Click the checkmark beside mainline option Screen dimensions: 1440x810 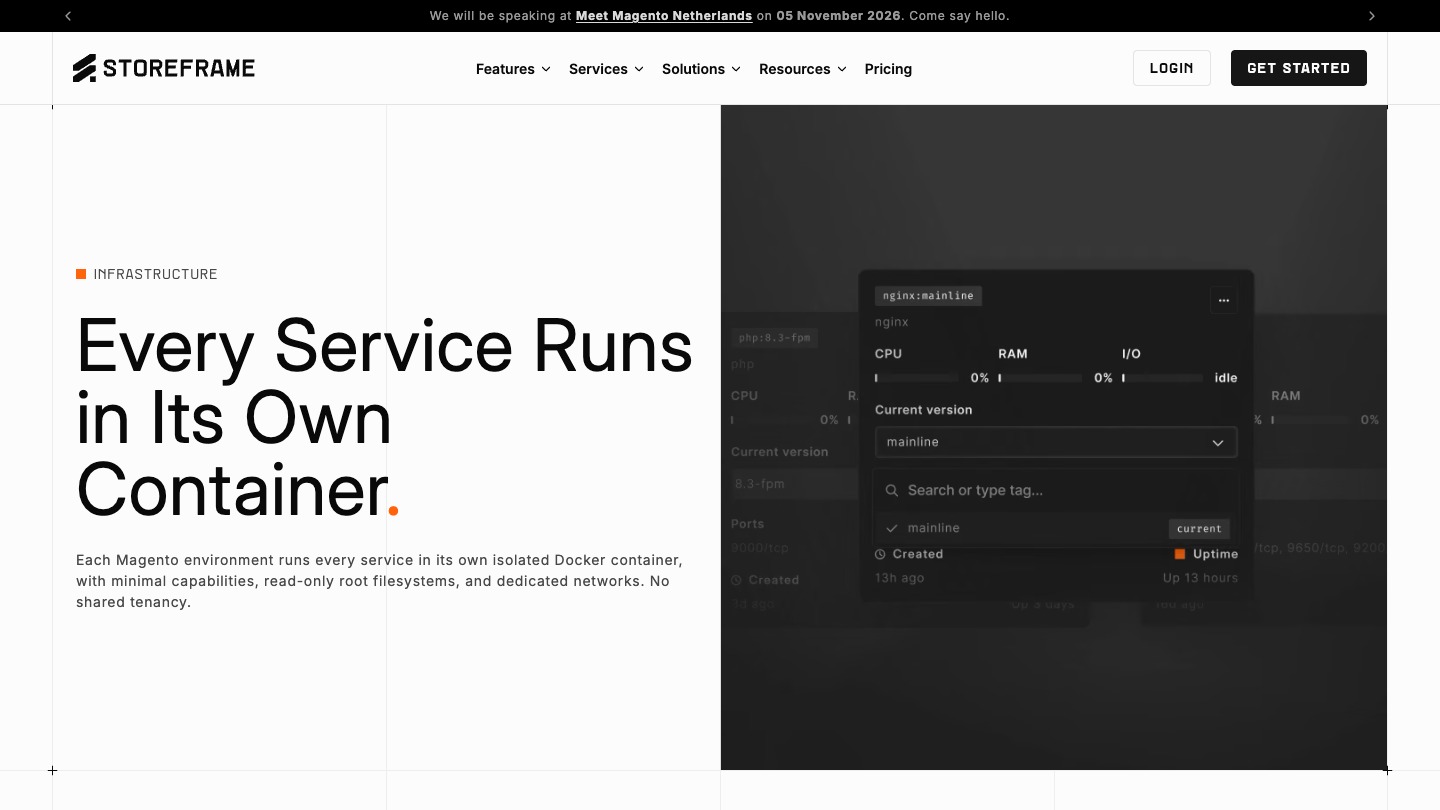pos(892,528)
